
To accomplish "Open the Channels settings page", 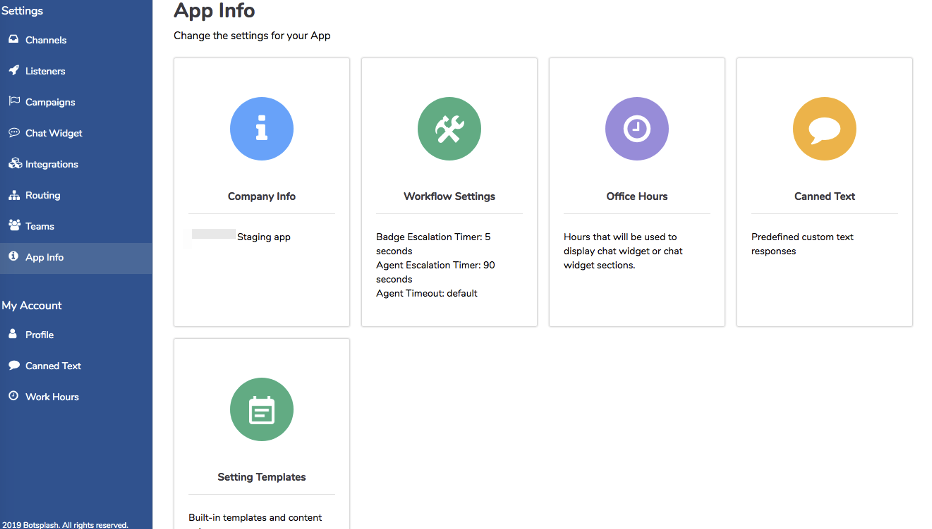I will point(46,40).
